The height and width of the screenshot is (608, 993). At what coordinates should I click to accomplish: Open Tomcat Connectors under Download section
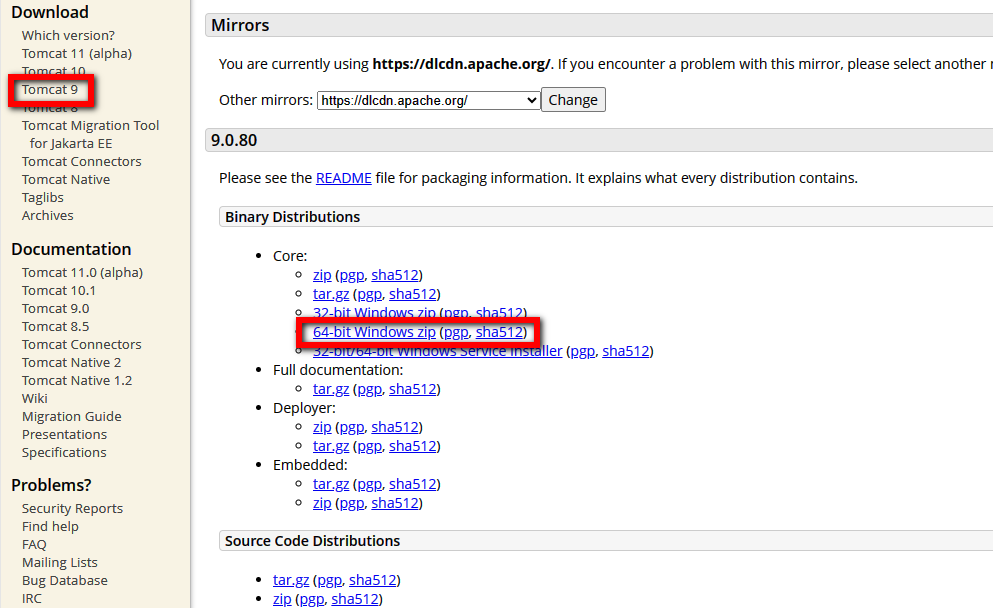tap(82, 162)
